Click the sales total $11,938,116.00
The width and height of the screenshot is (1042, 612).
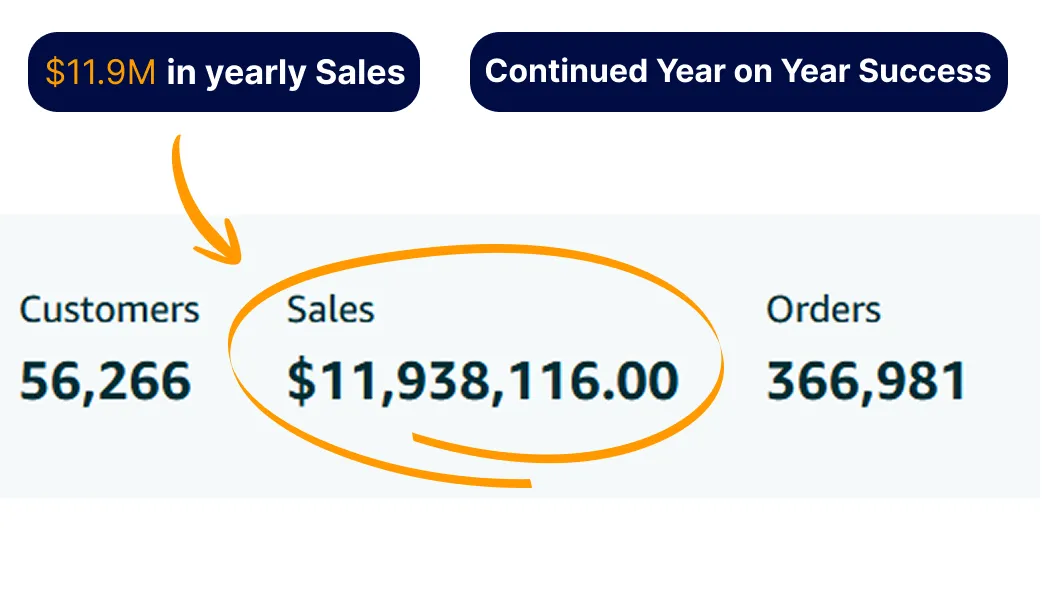pyautogui.click(x=482, y=381)
